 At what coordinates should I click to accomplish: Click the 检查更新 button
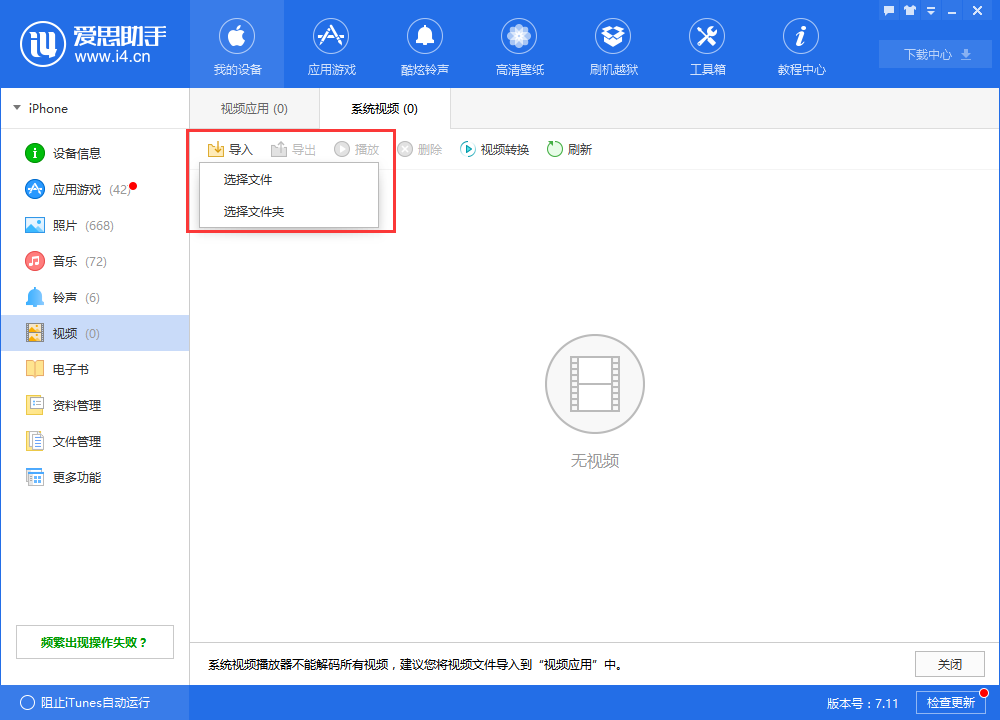[950, 702]
